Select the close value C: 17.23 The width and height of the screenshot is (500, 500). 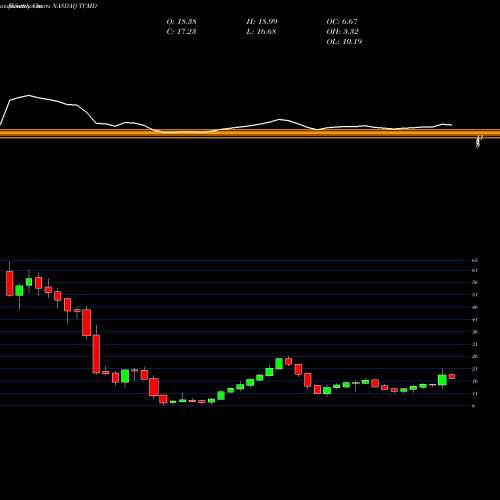coord(181,31)
